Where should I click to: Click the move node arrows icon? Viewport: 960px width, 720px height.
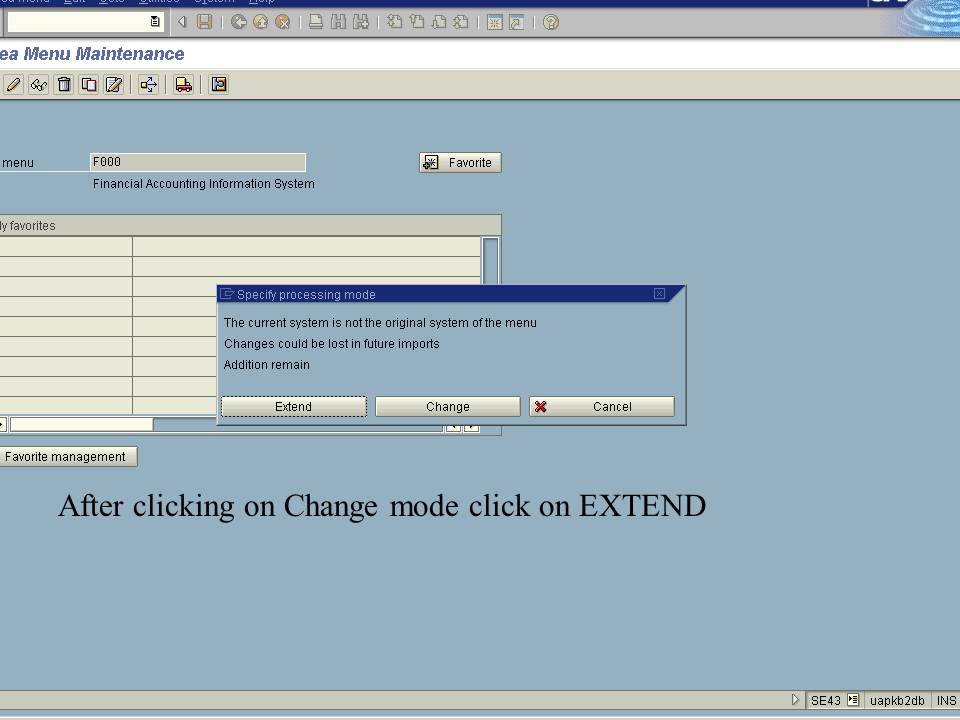point(147,84)
